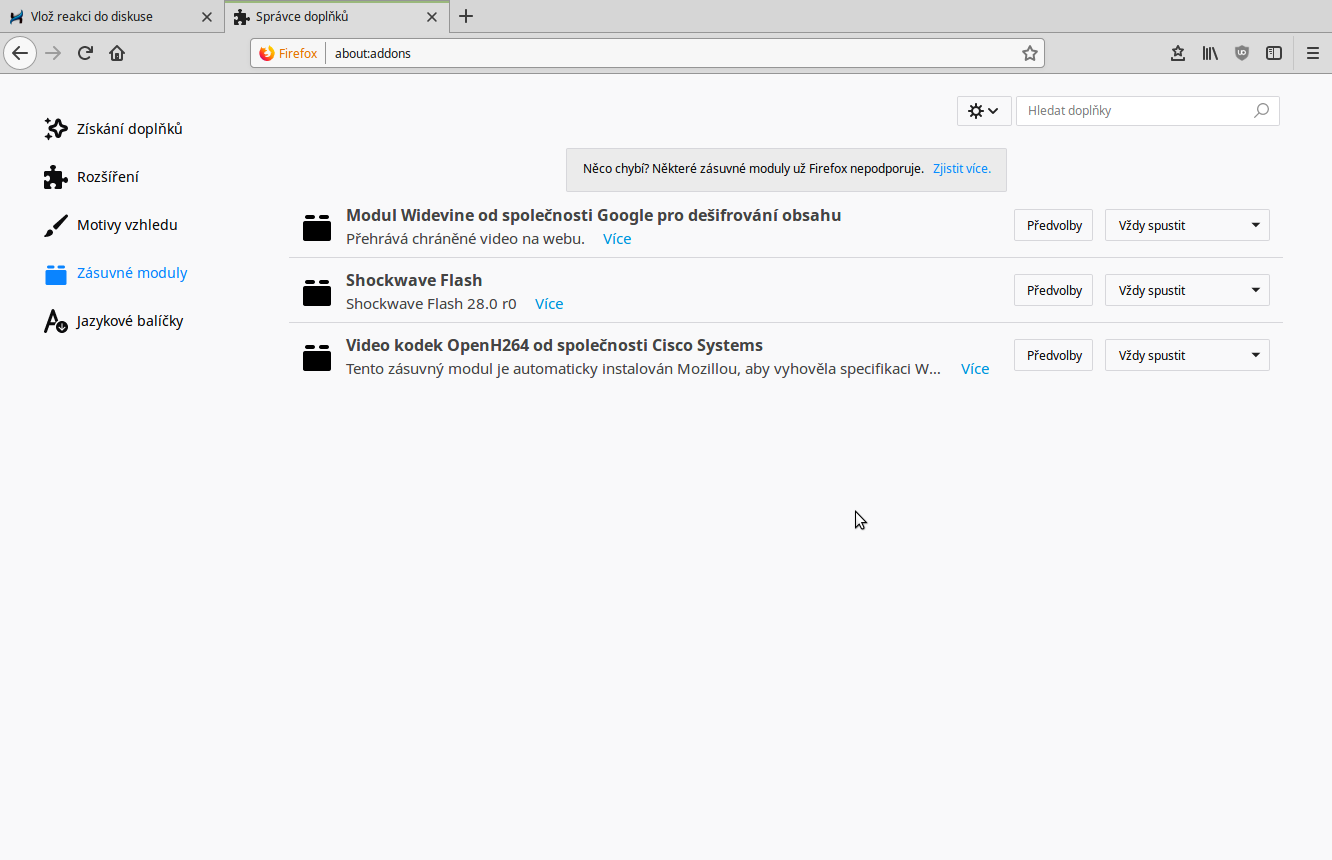The width and height of the screenshot is (1332, 860).
Task: Open Motivy vzhledu section
Action: point(127,225)
